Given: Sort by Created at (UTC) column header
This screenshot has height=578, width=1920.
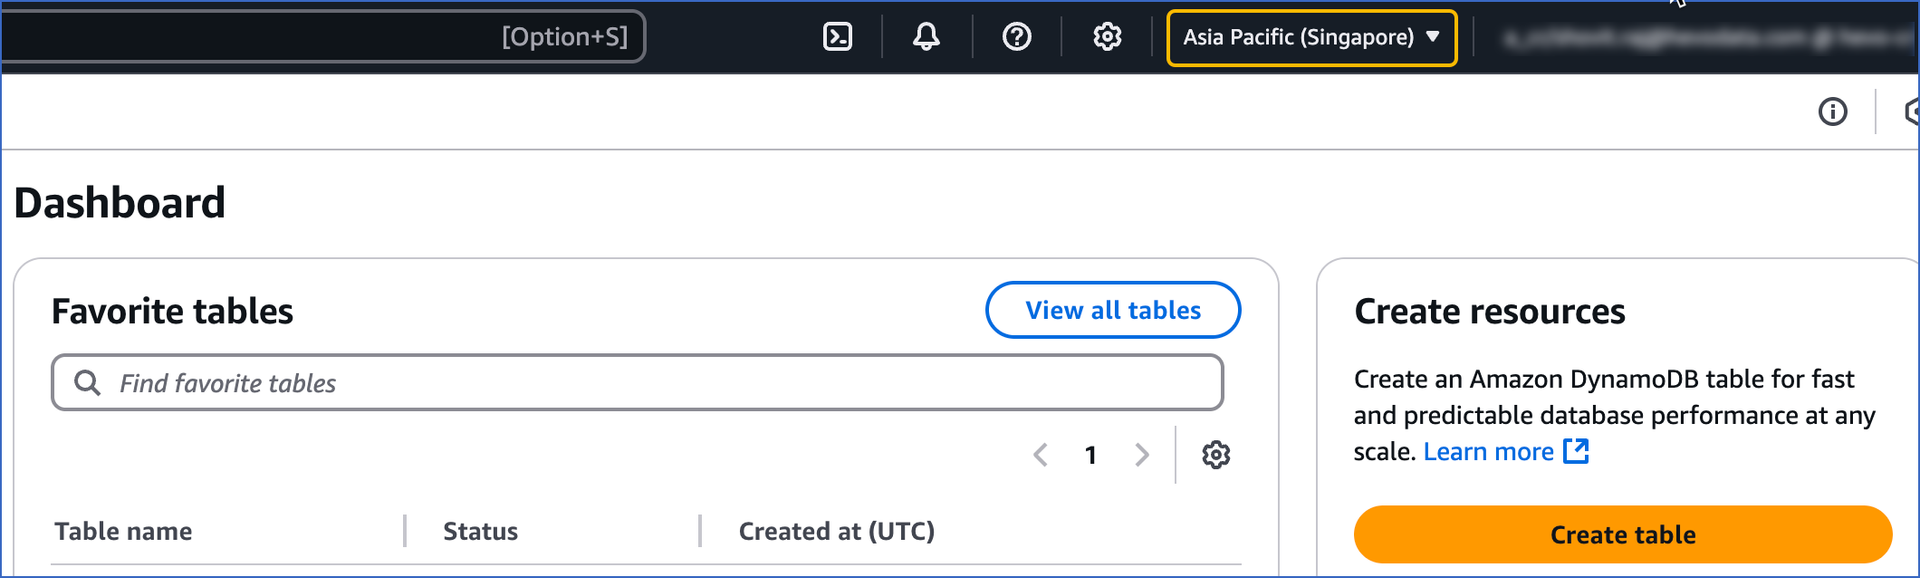Looking at the screenshot, I should 836,531.
